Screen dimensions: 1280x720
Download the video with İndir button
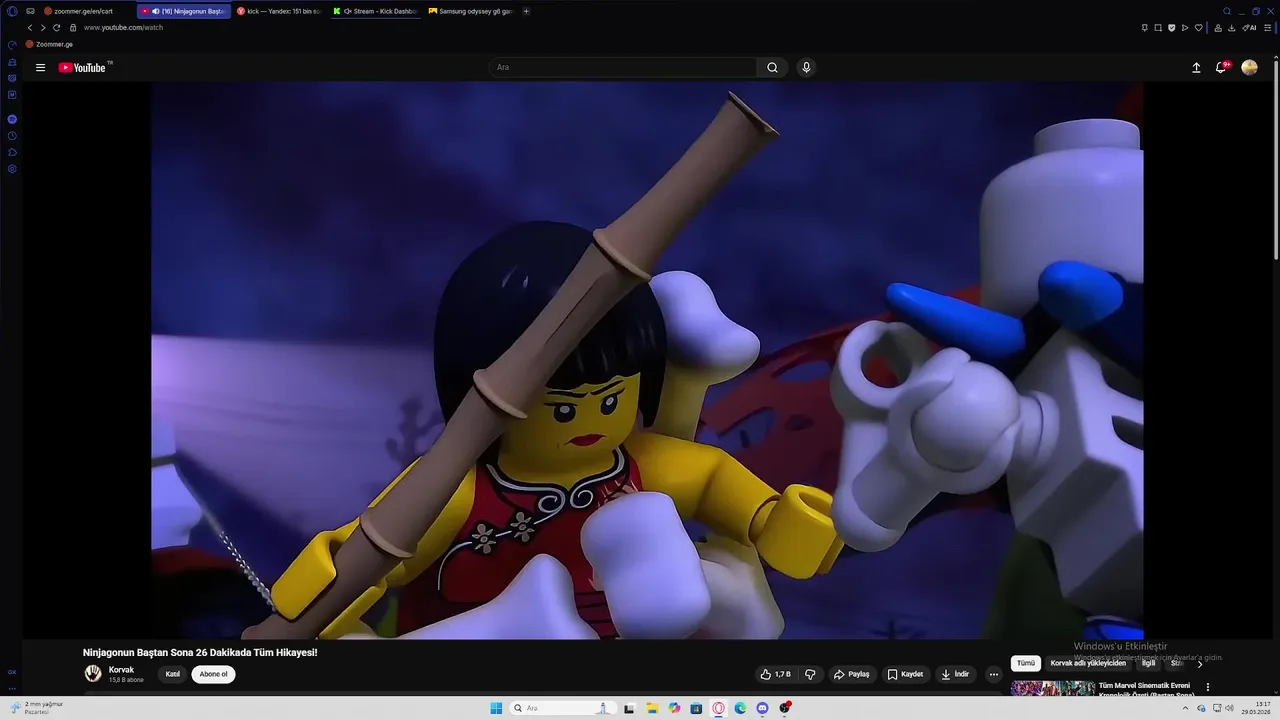(x=955, y=674)
